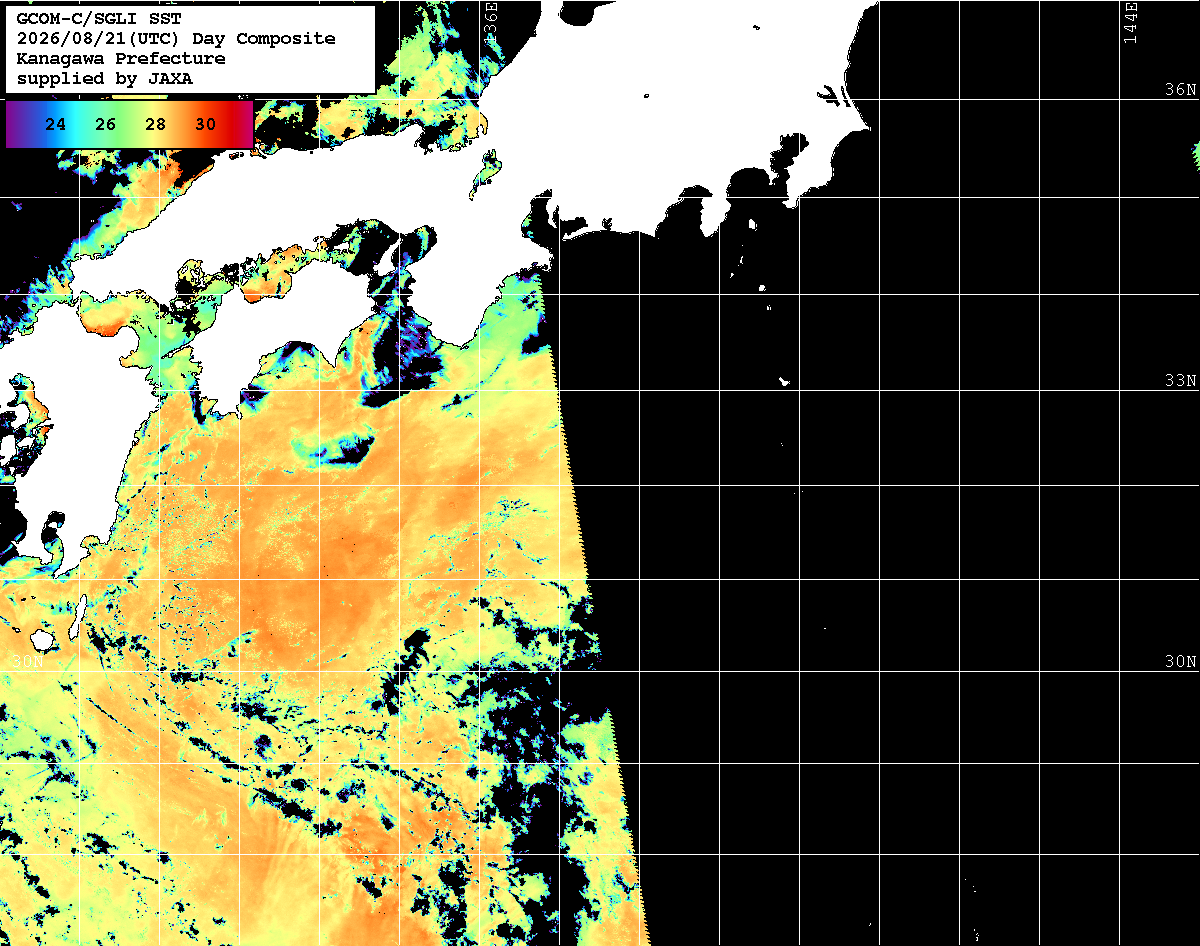Click the 30N label on the left edge
Viewport: 1200px width, 946px height.
click(28, 662)
